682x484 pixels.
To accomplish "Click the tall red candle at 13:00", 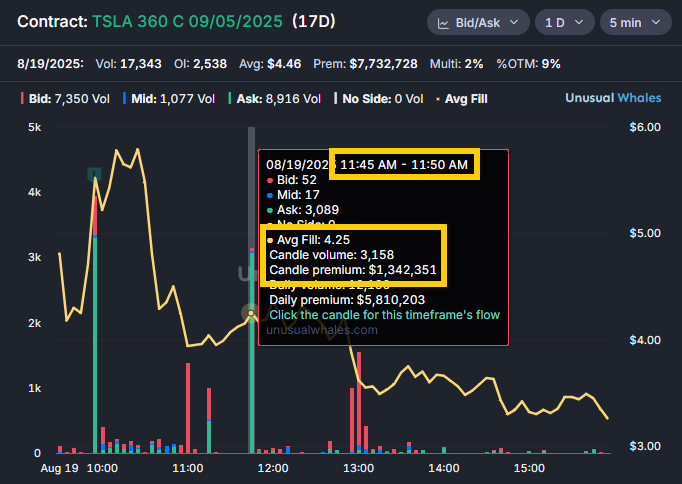I will (359, 402).
